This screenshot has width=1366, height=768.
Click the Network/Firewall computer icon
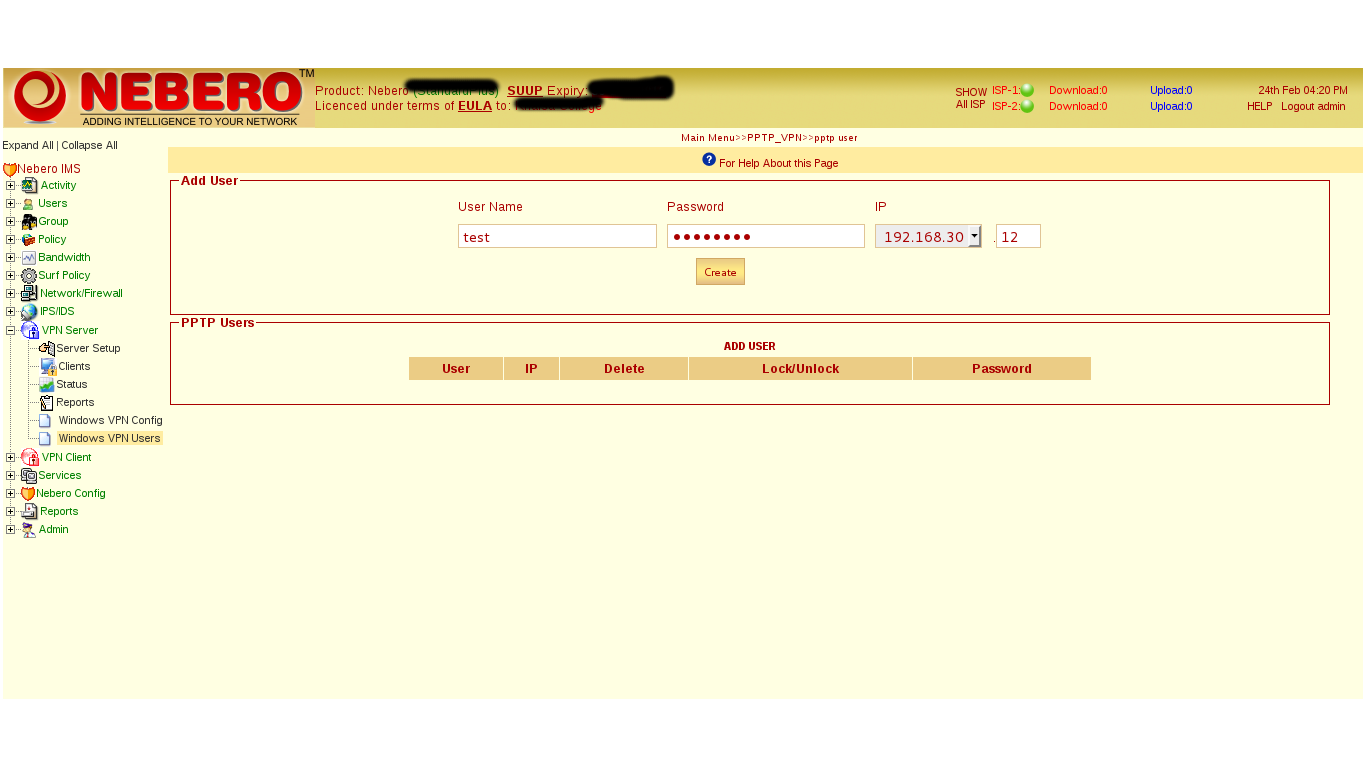[x=29, y=294]
